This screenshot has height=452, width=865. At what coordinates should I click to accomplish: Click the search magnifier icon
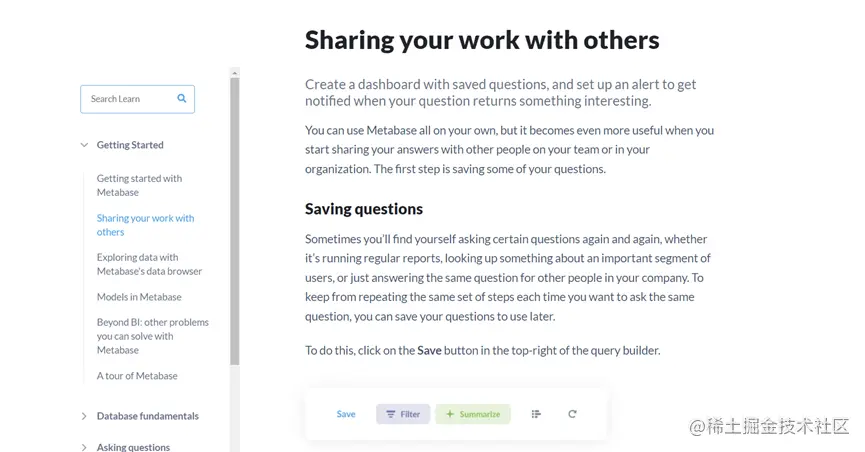[x=182, y=99]
